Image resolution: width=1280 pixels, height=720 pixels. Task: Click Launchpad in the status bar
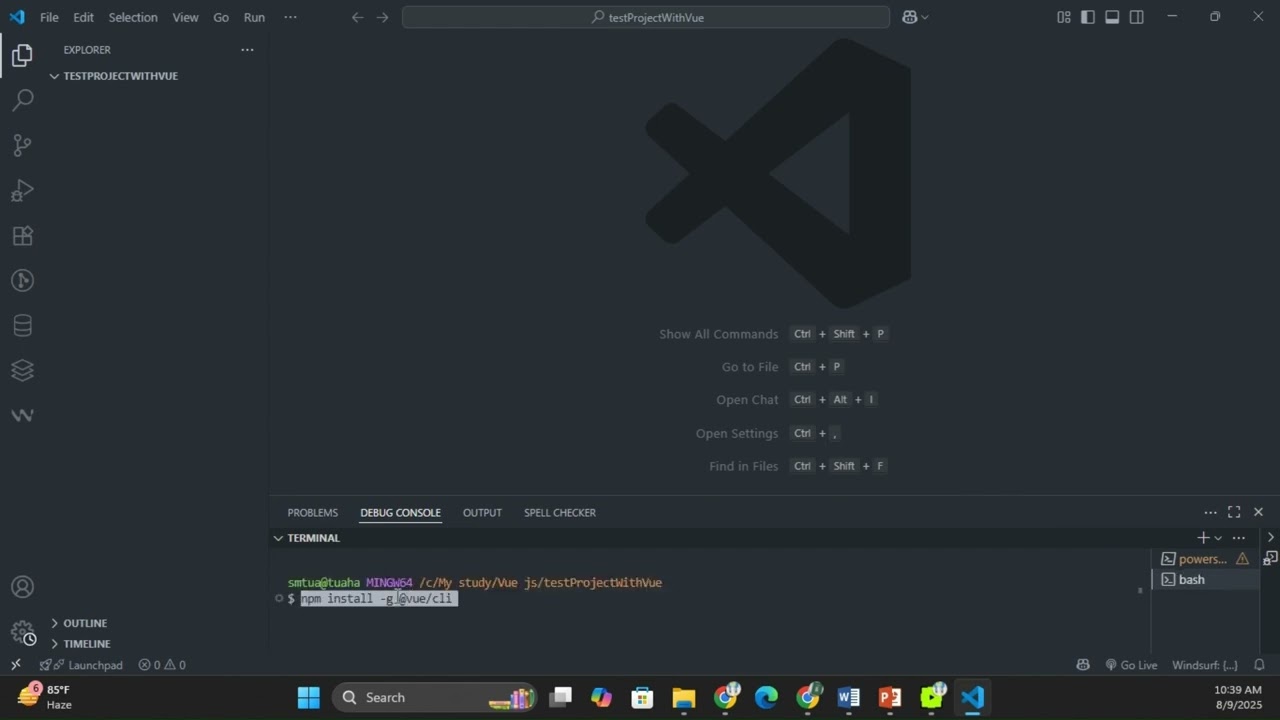point(81,665)
